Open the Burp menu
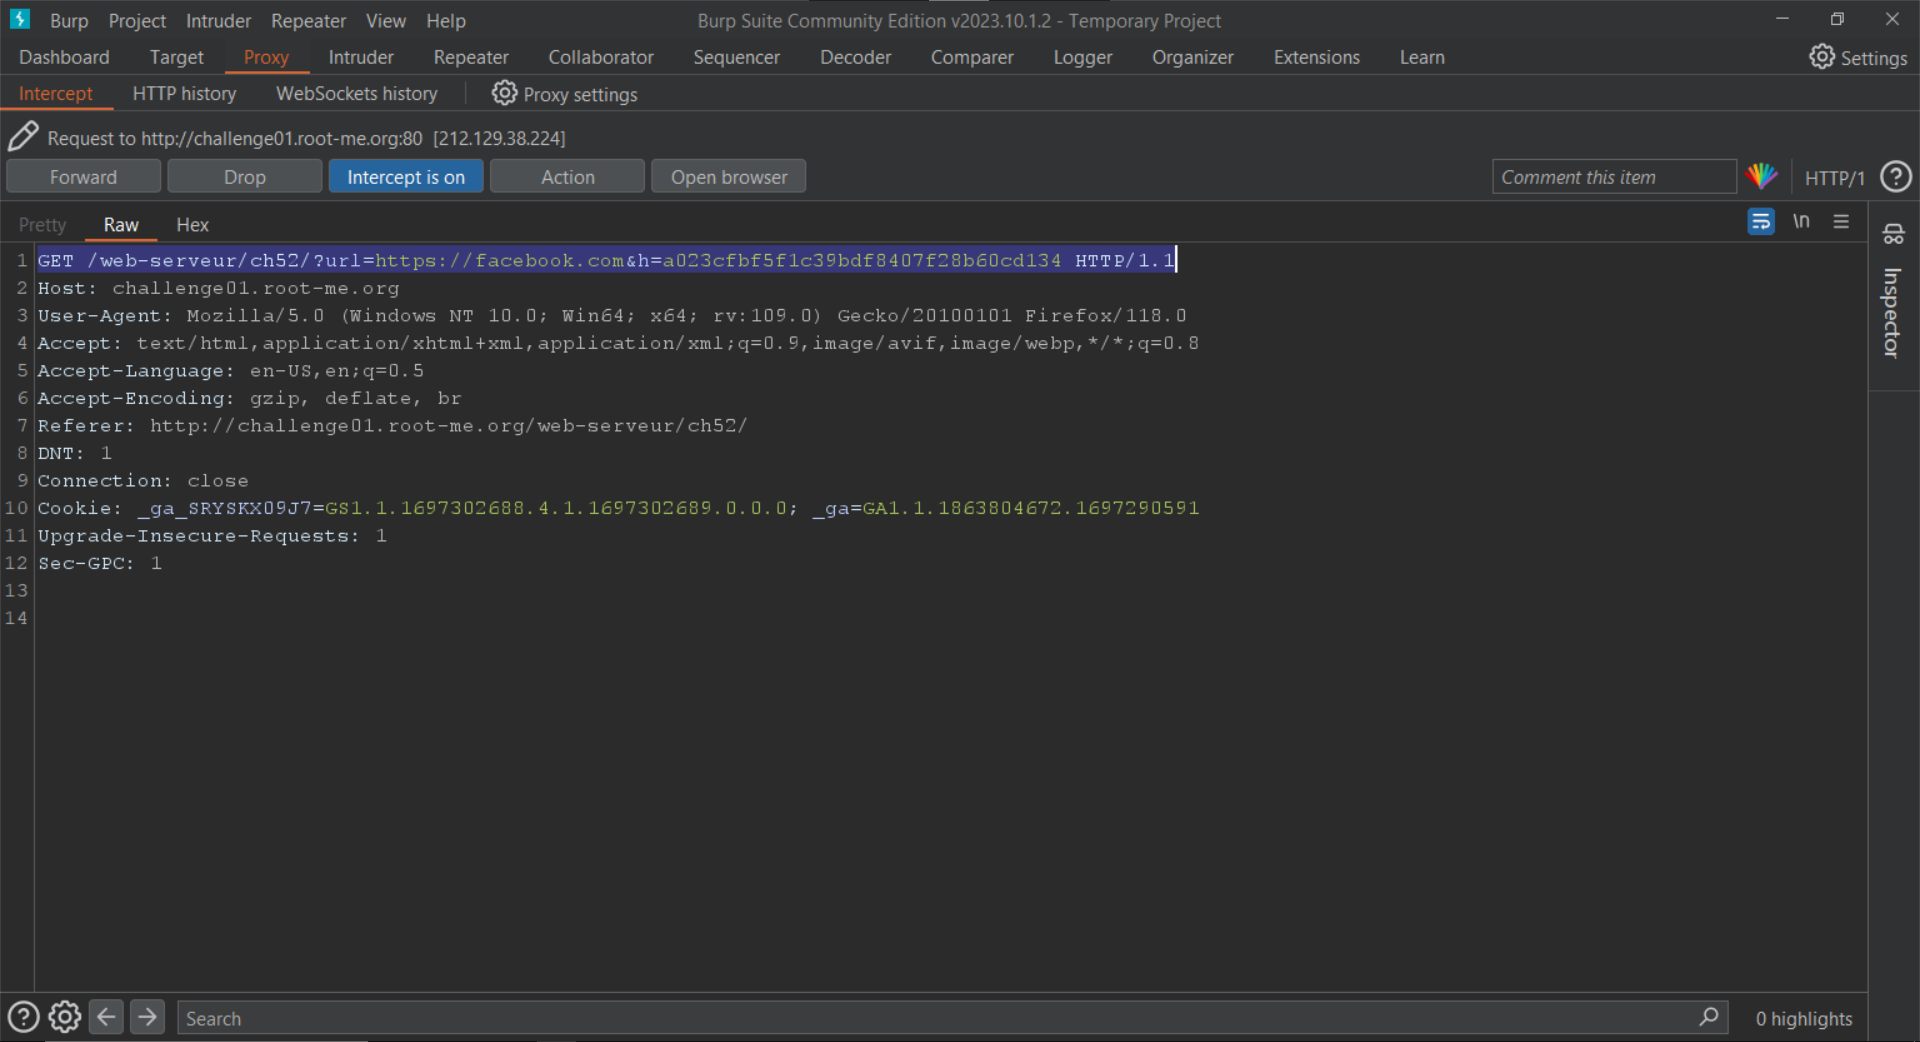This screenshot has width=1920, height=1042. click(69, 20)
